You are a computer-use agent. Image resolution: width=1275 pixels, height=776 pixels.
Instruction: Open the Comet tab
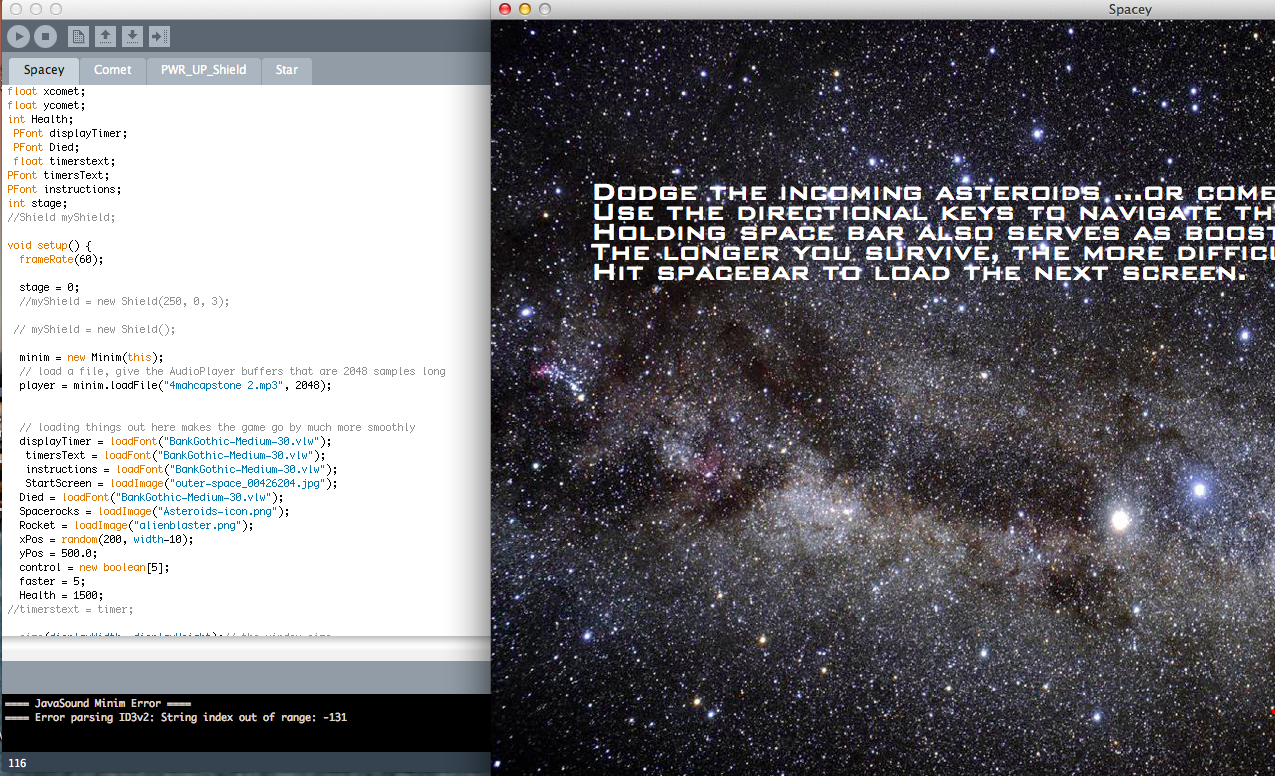click(x=113, y=70)
